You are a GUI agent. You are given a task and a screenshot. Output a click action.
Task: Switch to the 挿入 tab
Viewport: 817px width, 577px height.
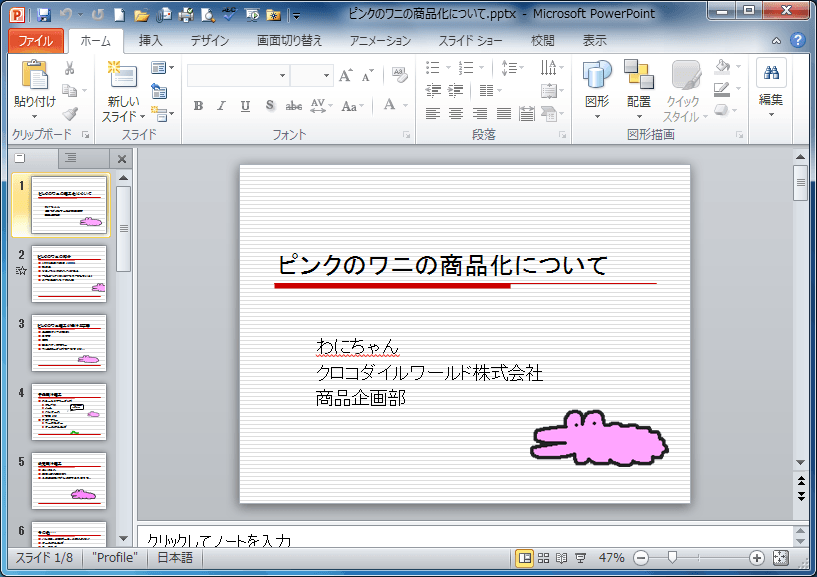coord(151,41)
